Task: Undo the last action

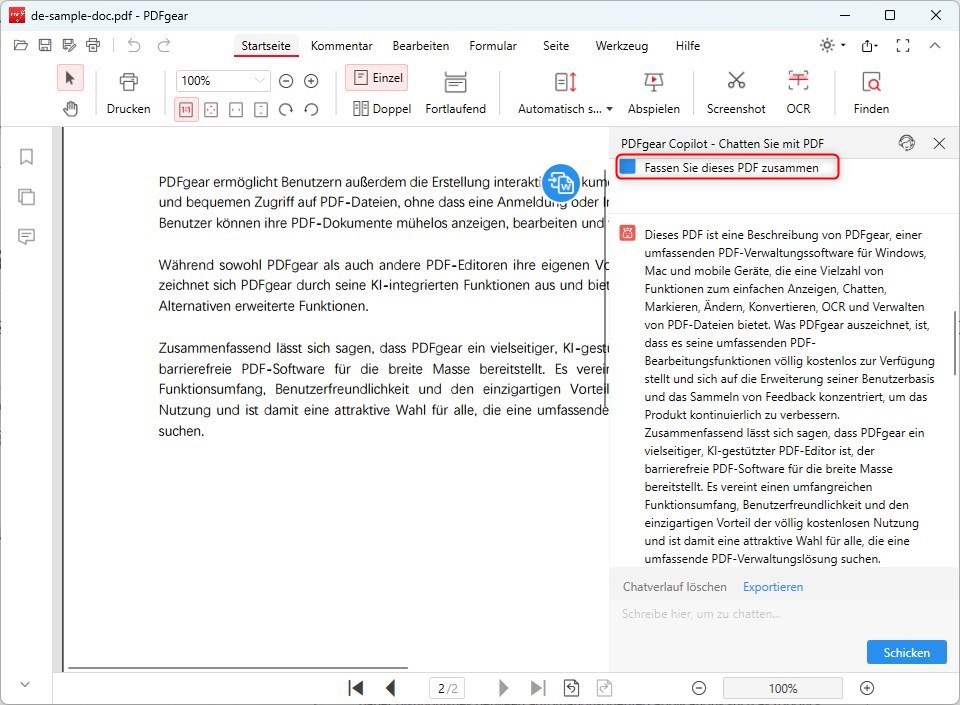Action: click(134, 45)
